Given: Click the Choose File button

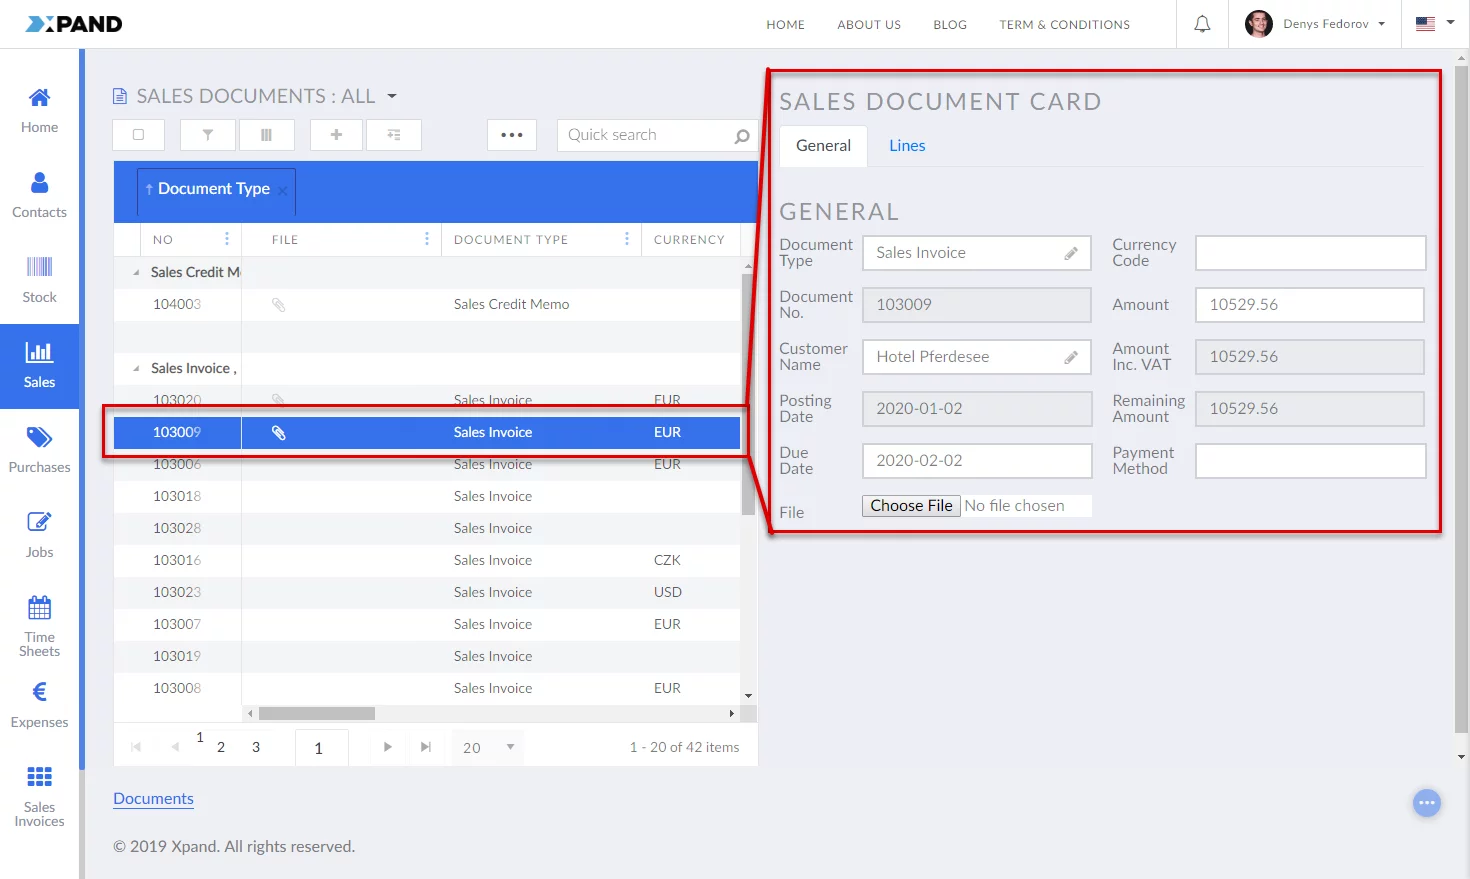Looking at the screenshot, I should 911,506.
